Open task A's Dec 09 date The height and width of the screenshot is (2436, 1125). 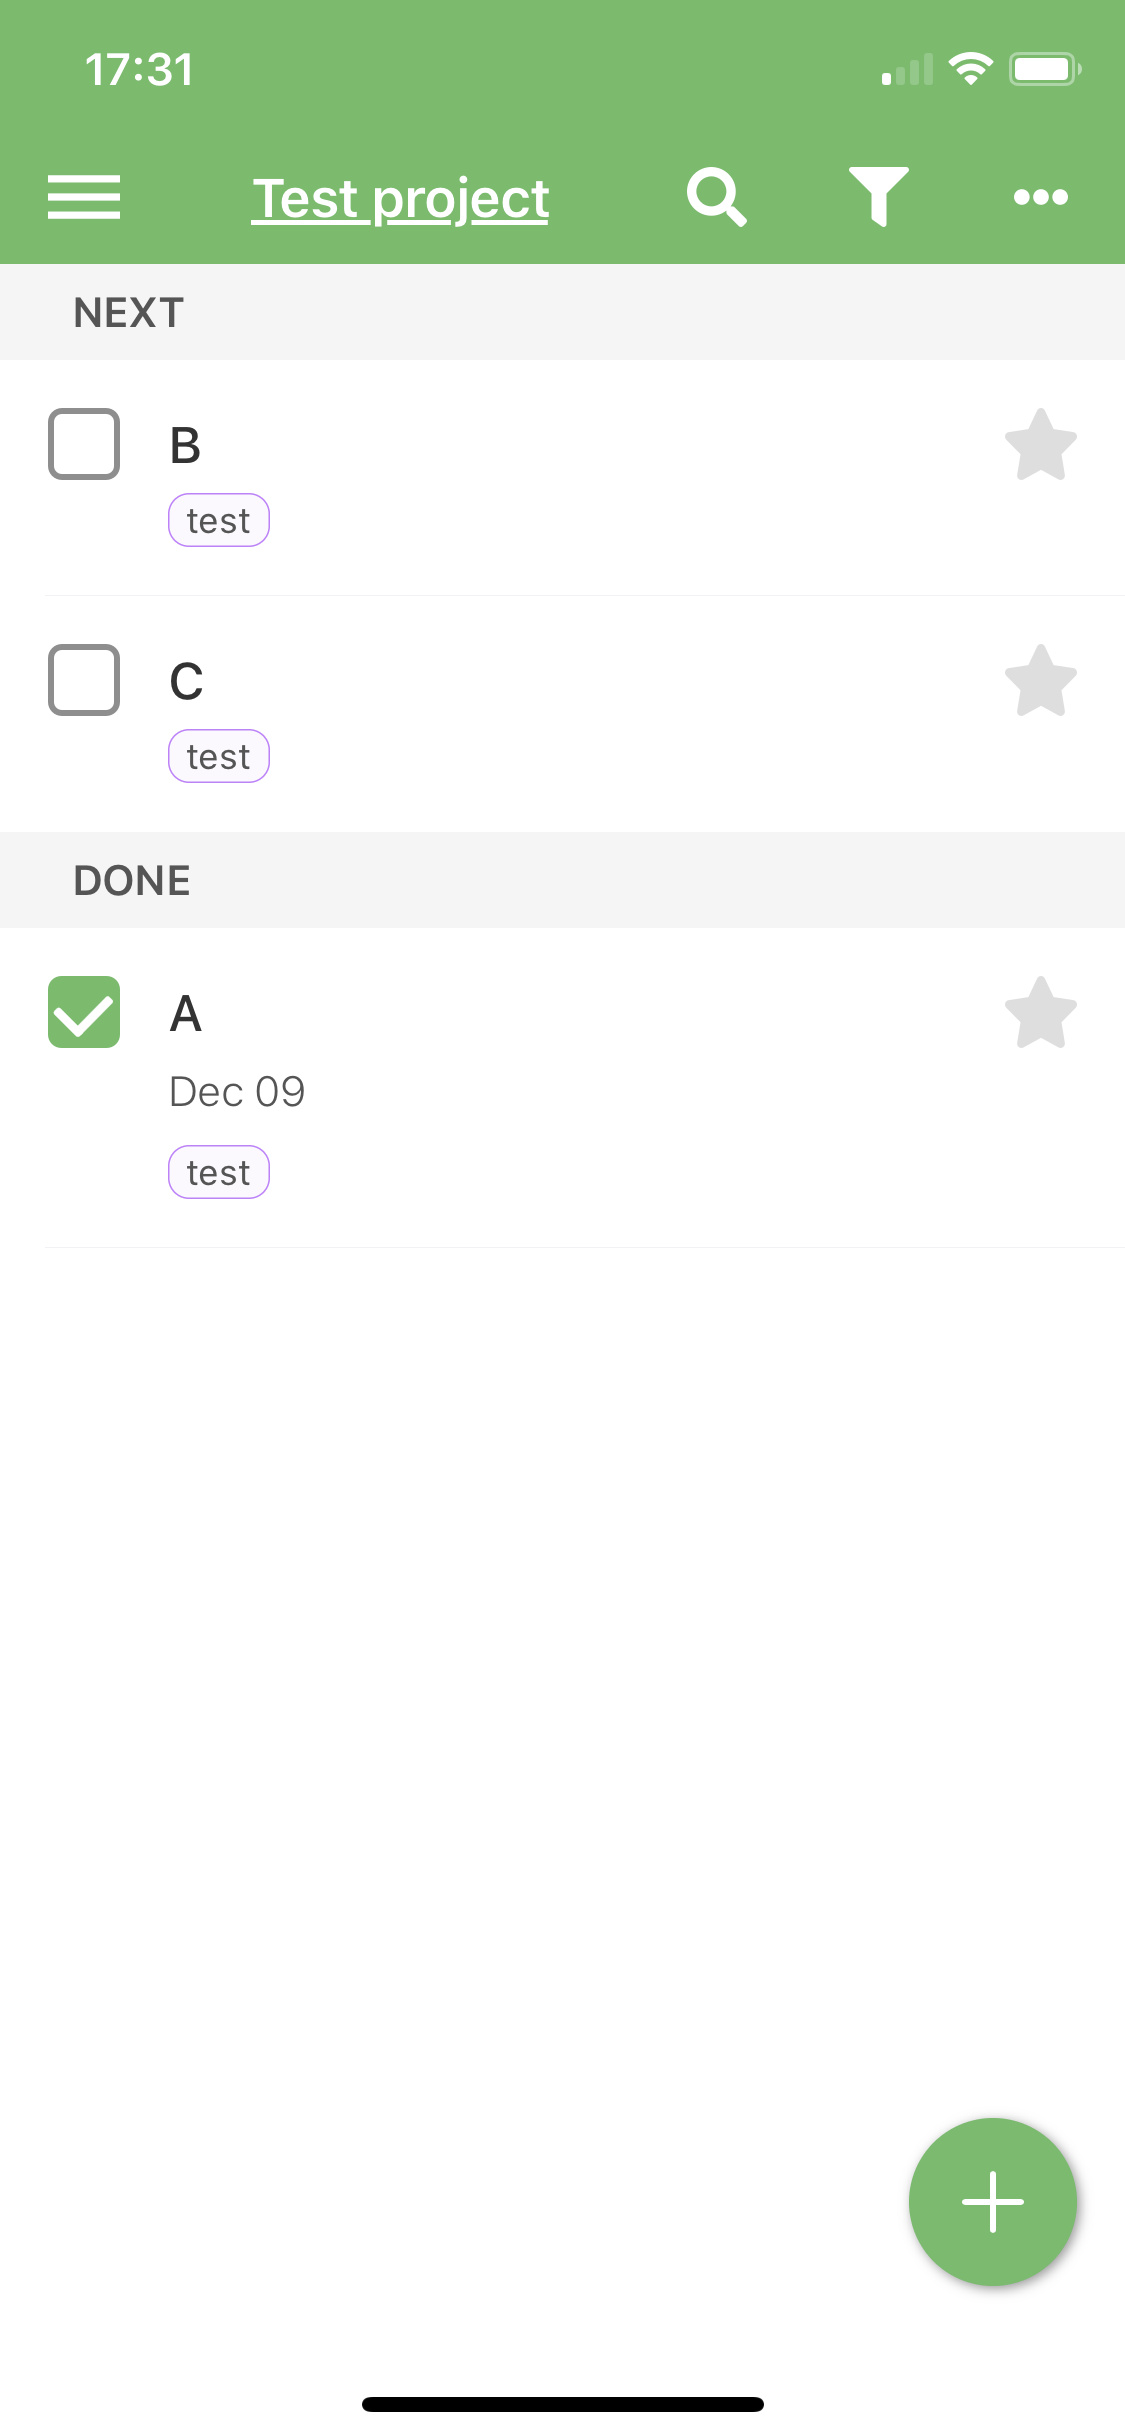point(237,1092)
